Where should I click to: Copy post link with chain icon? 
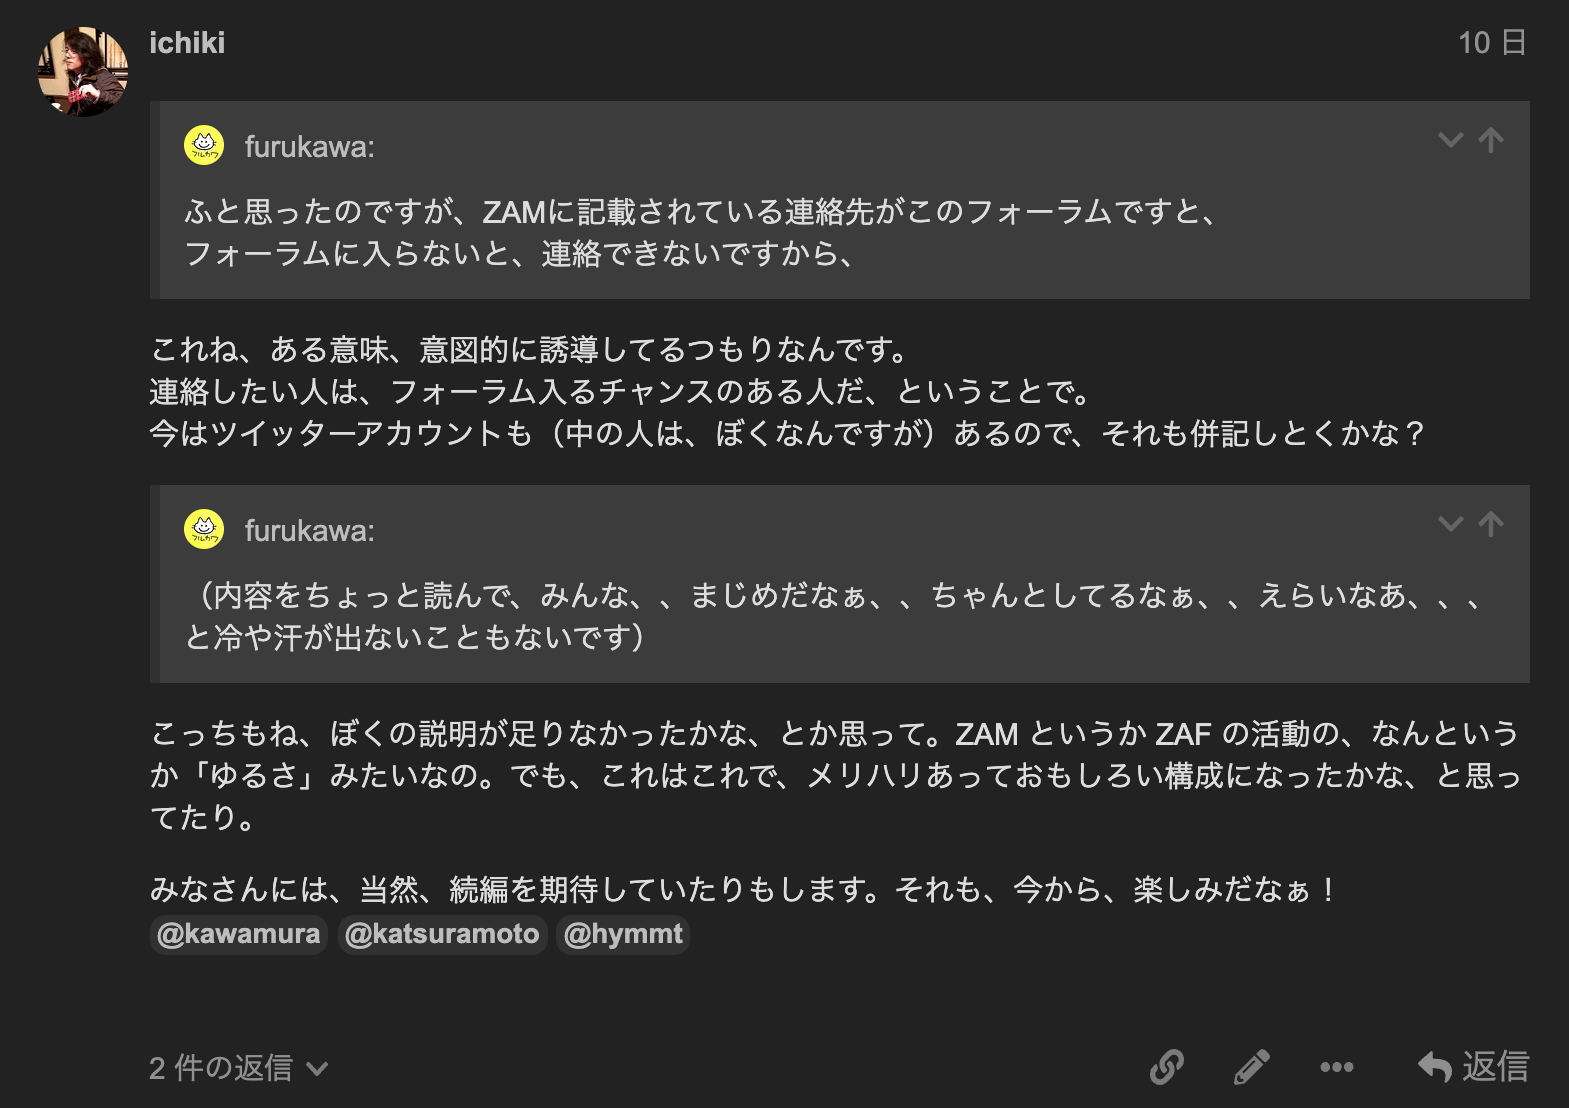[x=1167, y=1067]
